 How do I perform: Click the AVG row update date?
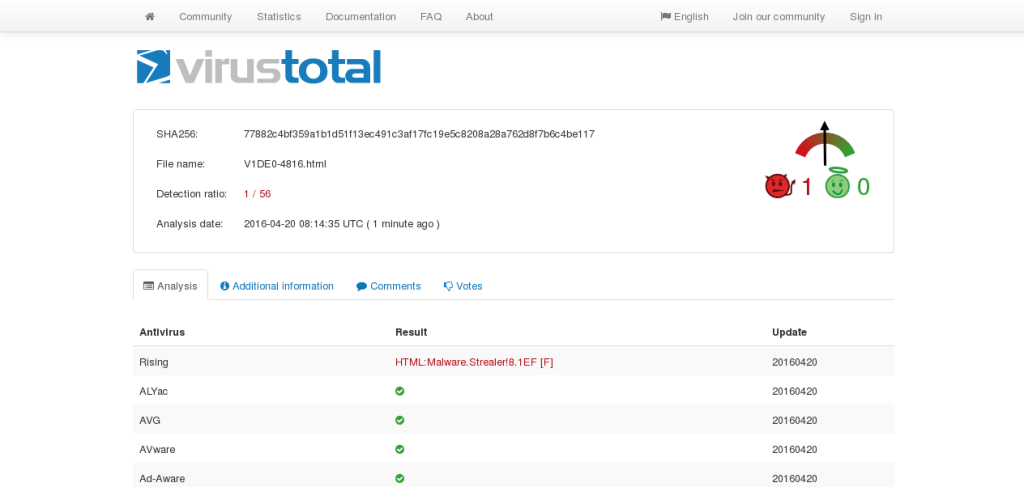point(795,420)
